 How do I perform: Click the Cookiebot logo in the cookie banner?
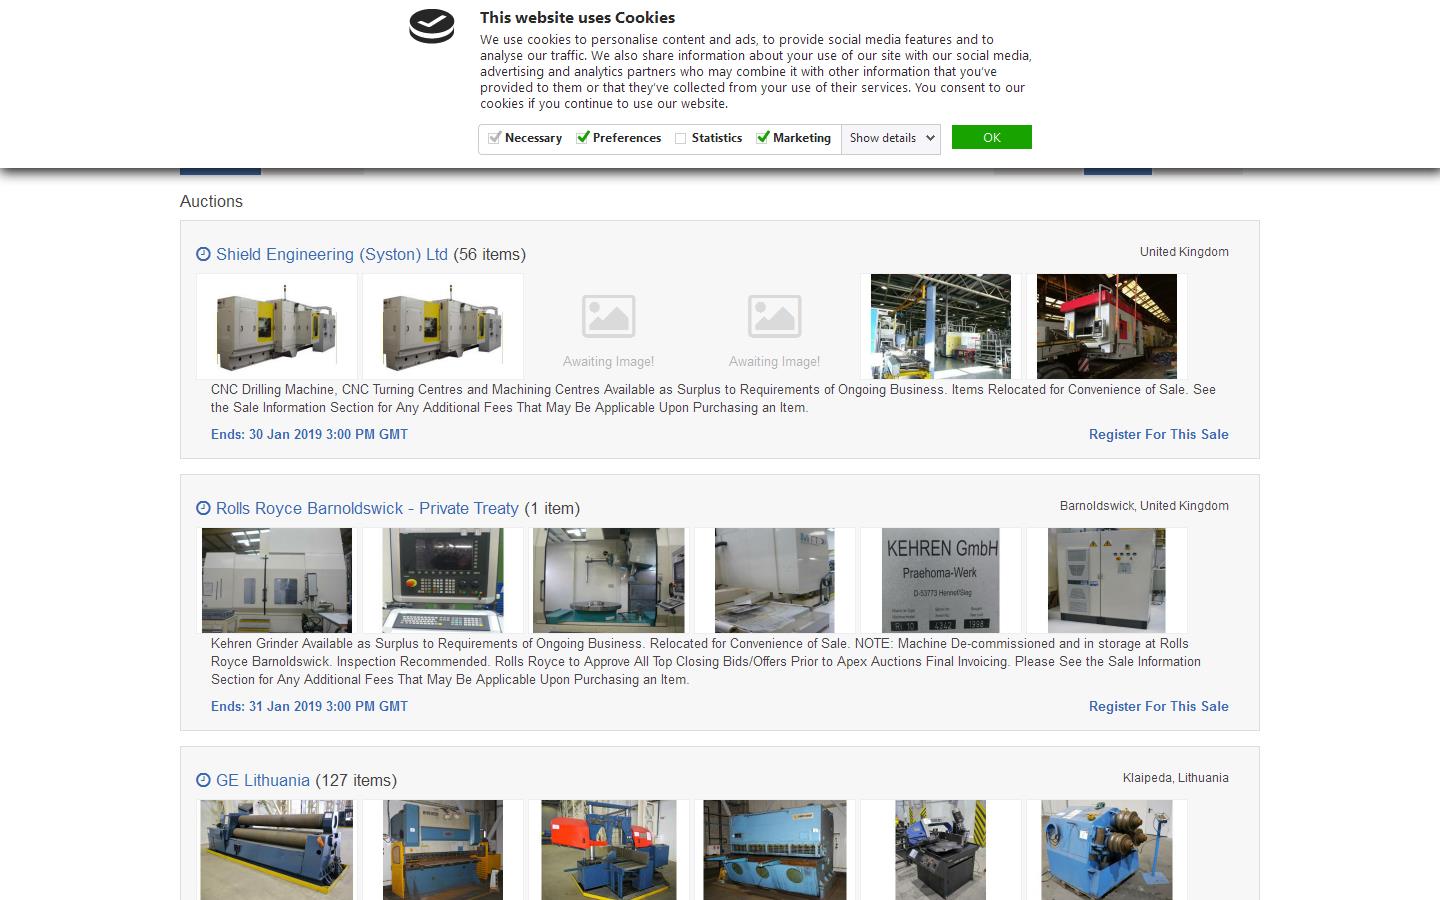[x=430, y=28]
